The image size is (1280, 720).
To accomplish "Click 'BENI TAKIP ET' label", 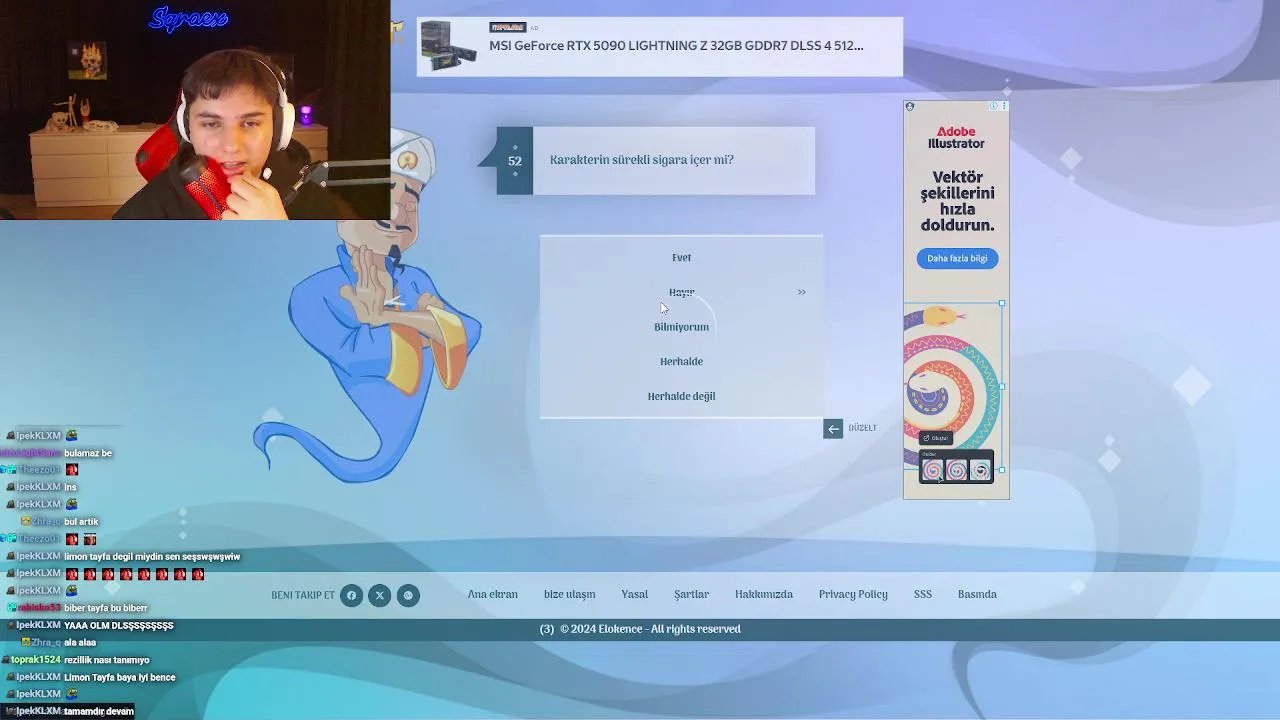I will [303, 595].
